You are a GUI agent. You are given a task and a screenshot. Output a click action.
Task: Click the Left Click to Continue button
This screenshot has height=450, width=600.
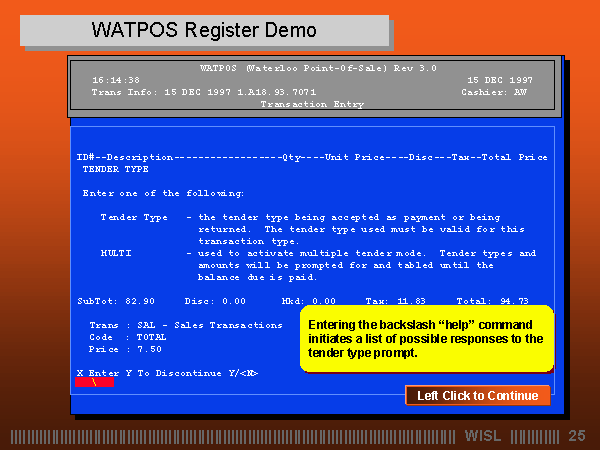tap(477, 395)
